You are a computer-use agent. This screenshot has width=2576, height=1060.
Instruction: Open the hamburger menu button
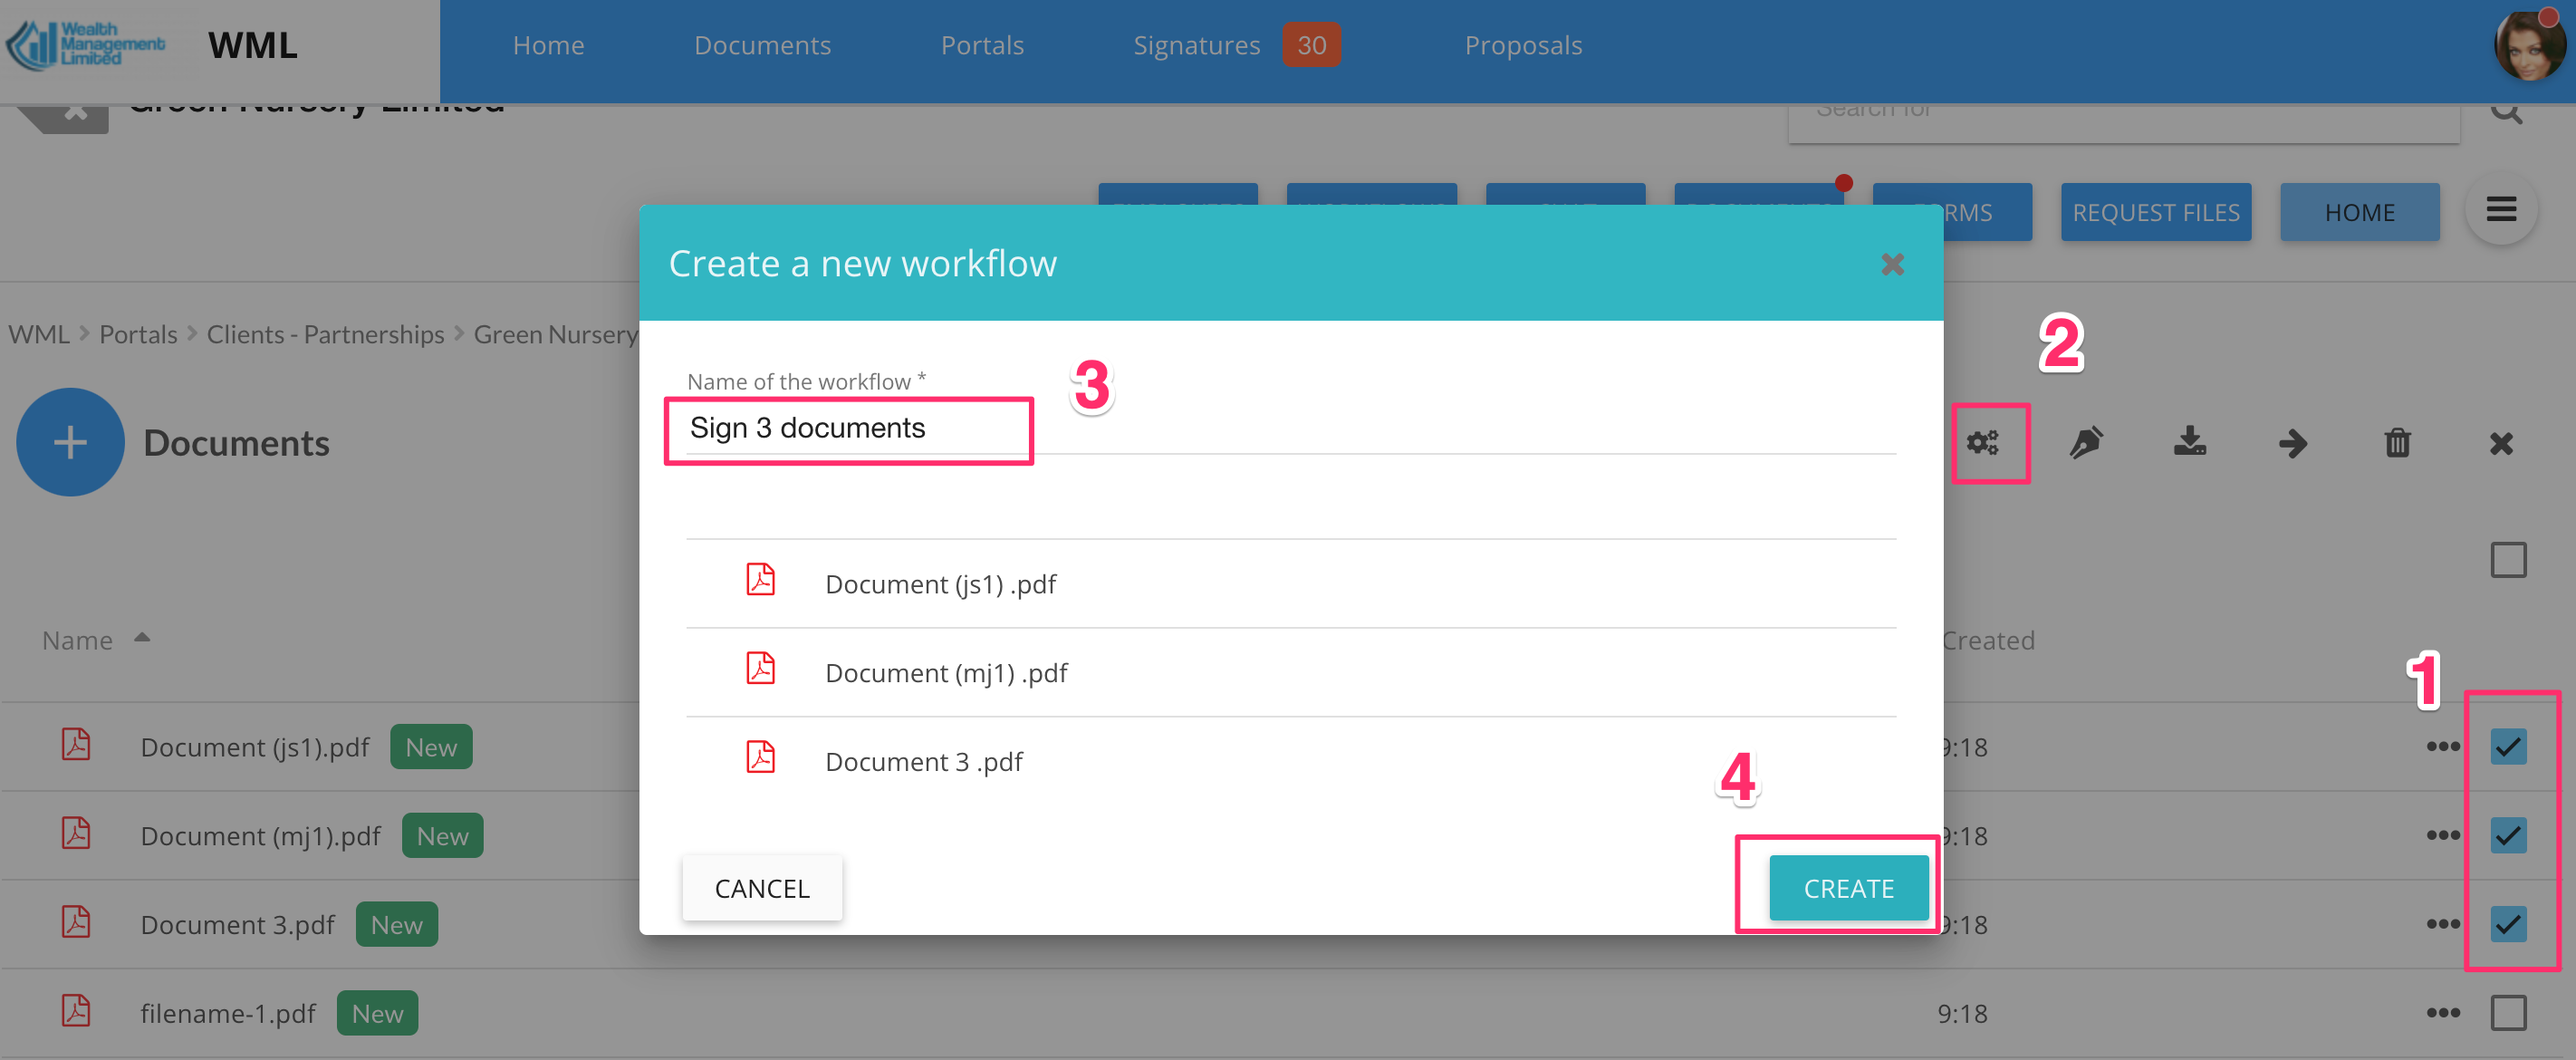[x=2501, y=211]
